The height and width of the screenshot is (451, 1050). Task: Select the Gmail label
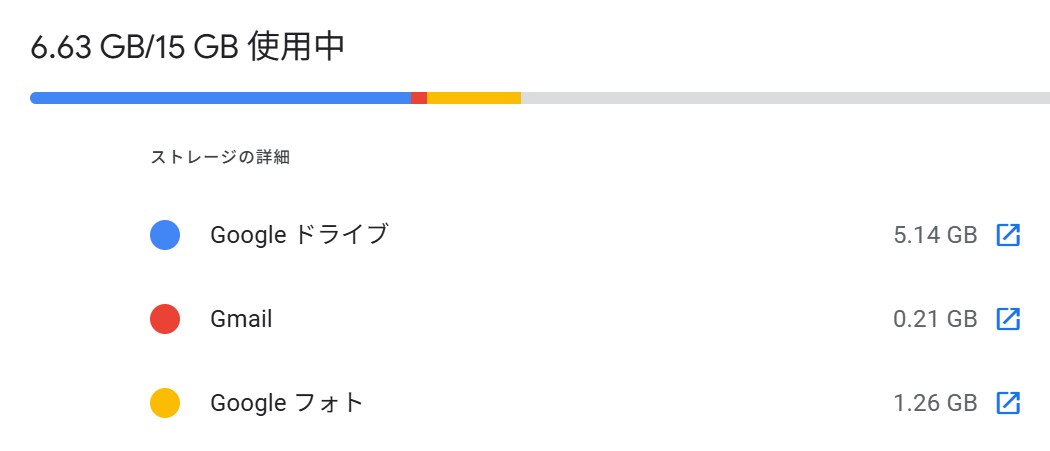241,320
